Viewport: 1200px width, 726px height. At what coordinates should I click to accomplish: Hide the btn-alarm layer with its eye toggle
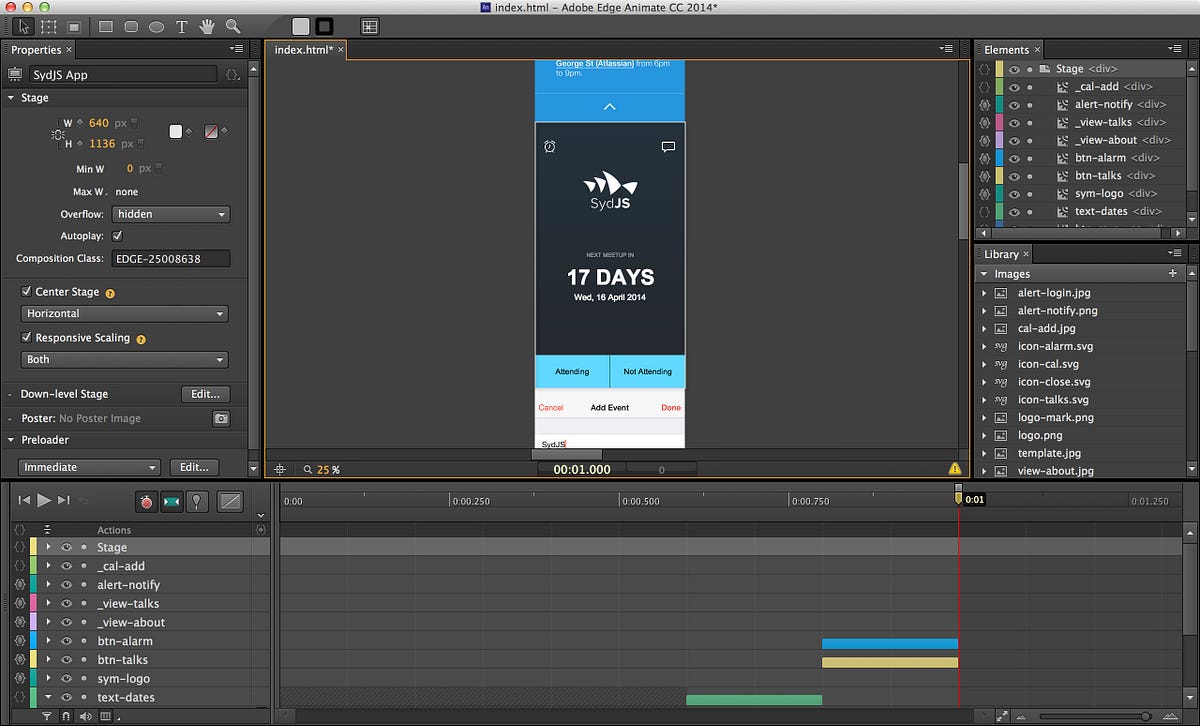click(66, 641)
